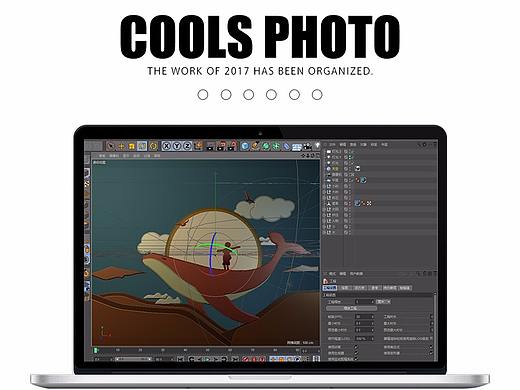Open the blue Deformer icon

(x=286, y=146)
